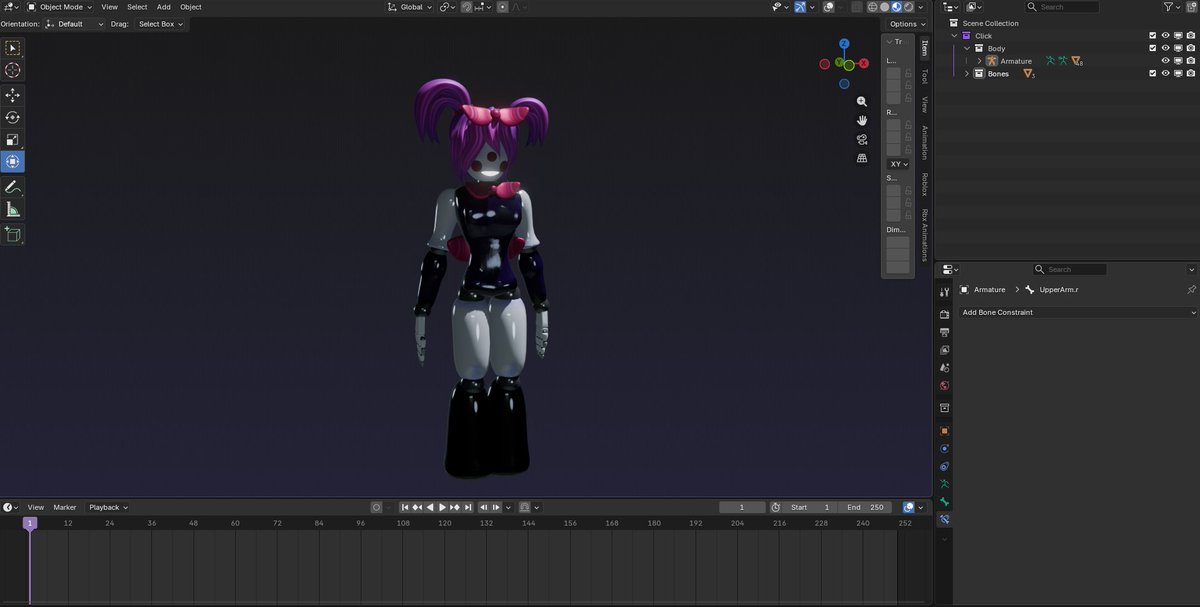The width and height of the screenshot is (1200, 607).
Task: Open the Physics properties tab
Action: point(944,449)
